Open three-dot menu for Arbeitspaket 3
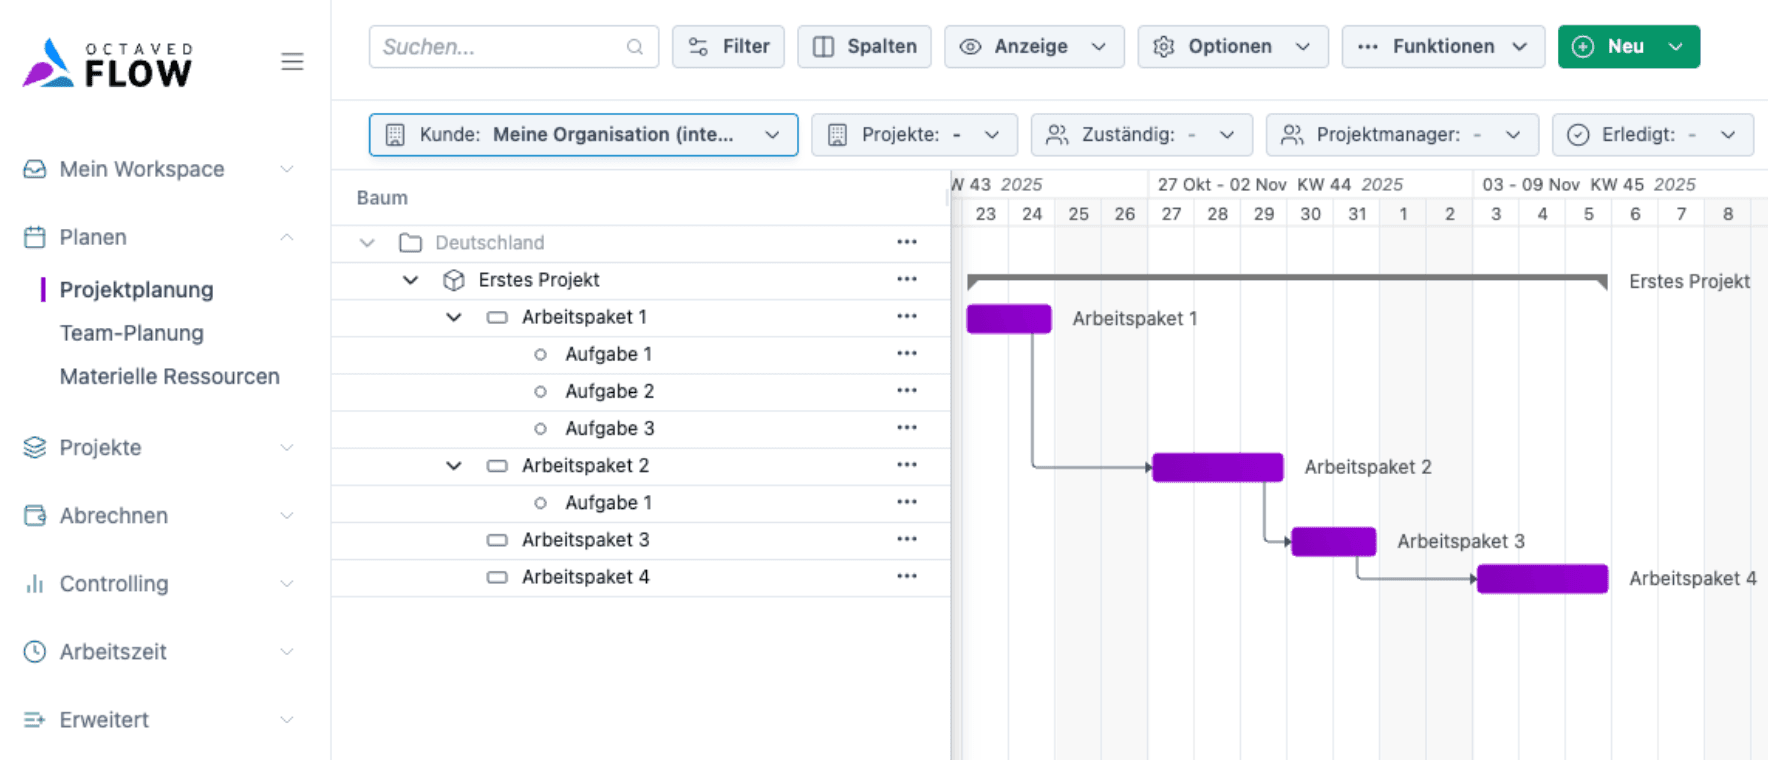 coord(907,539)
